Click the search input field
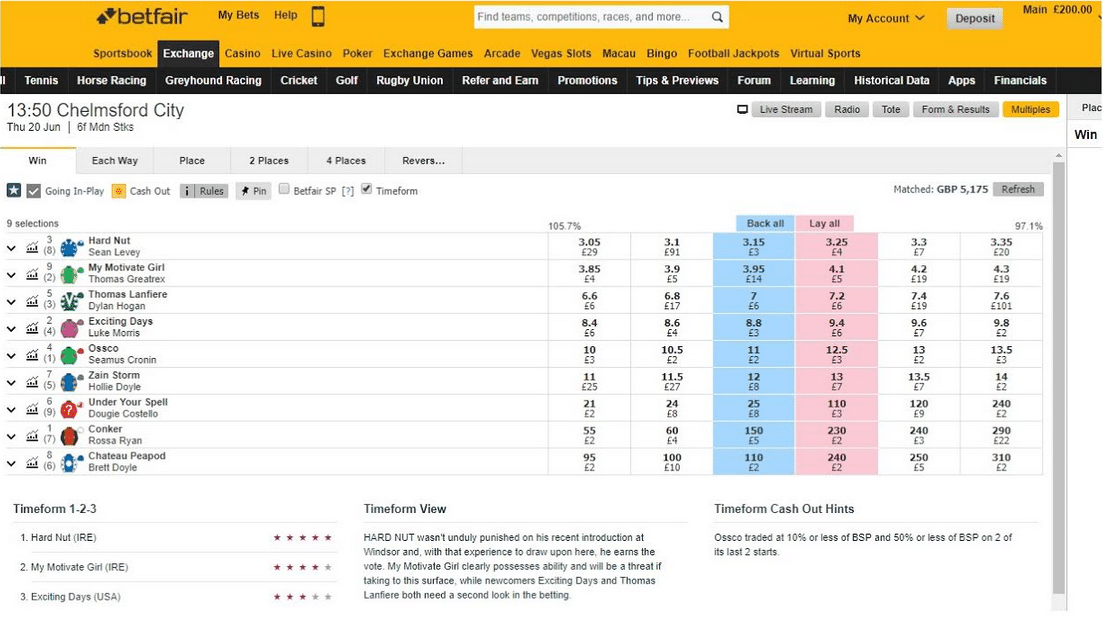This screenshot has height=620, width=1103. (592, 17)
